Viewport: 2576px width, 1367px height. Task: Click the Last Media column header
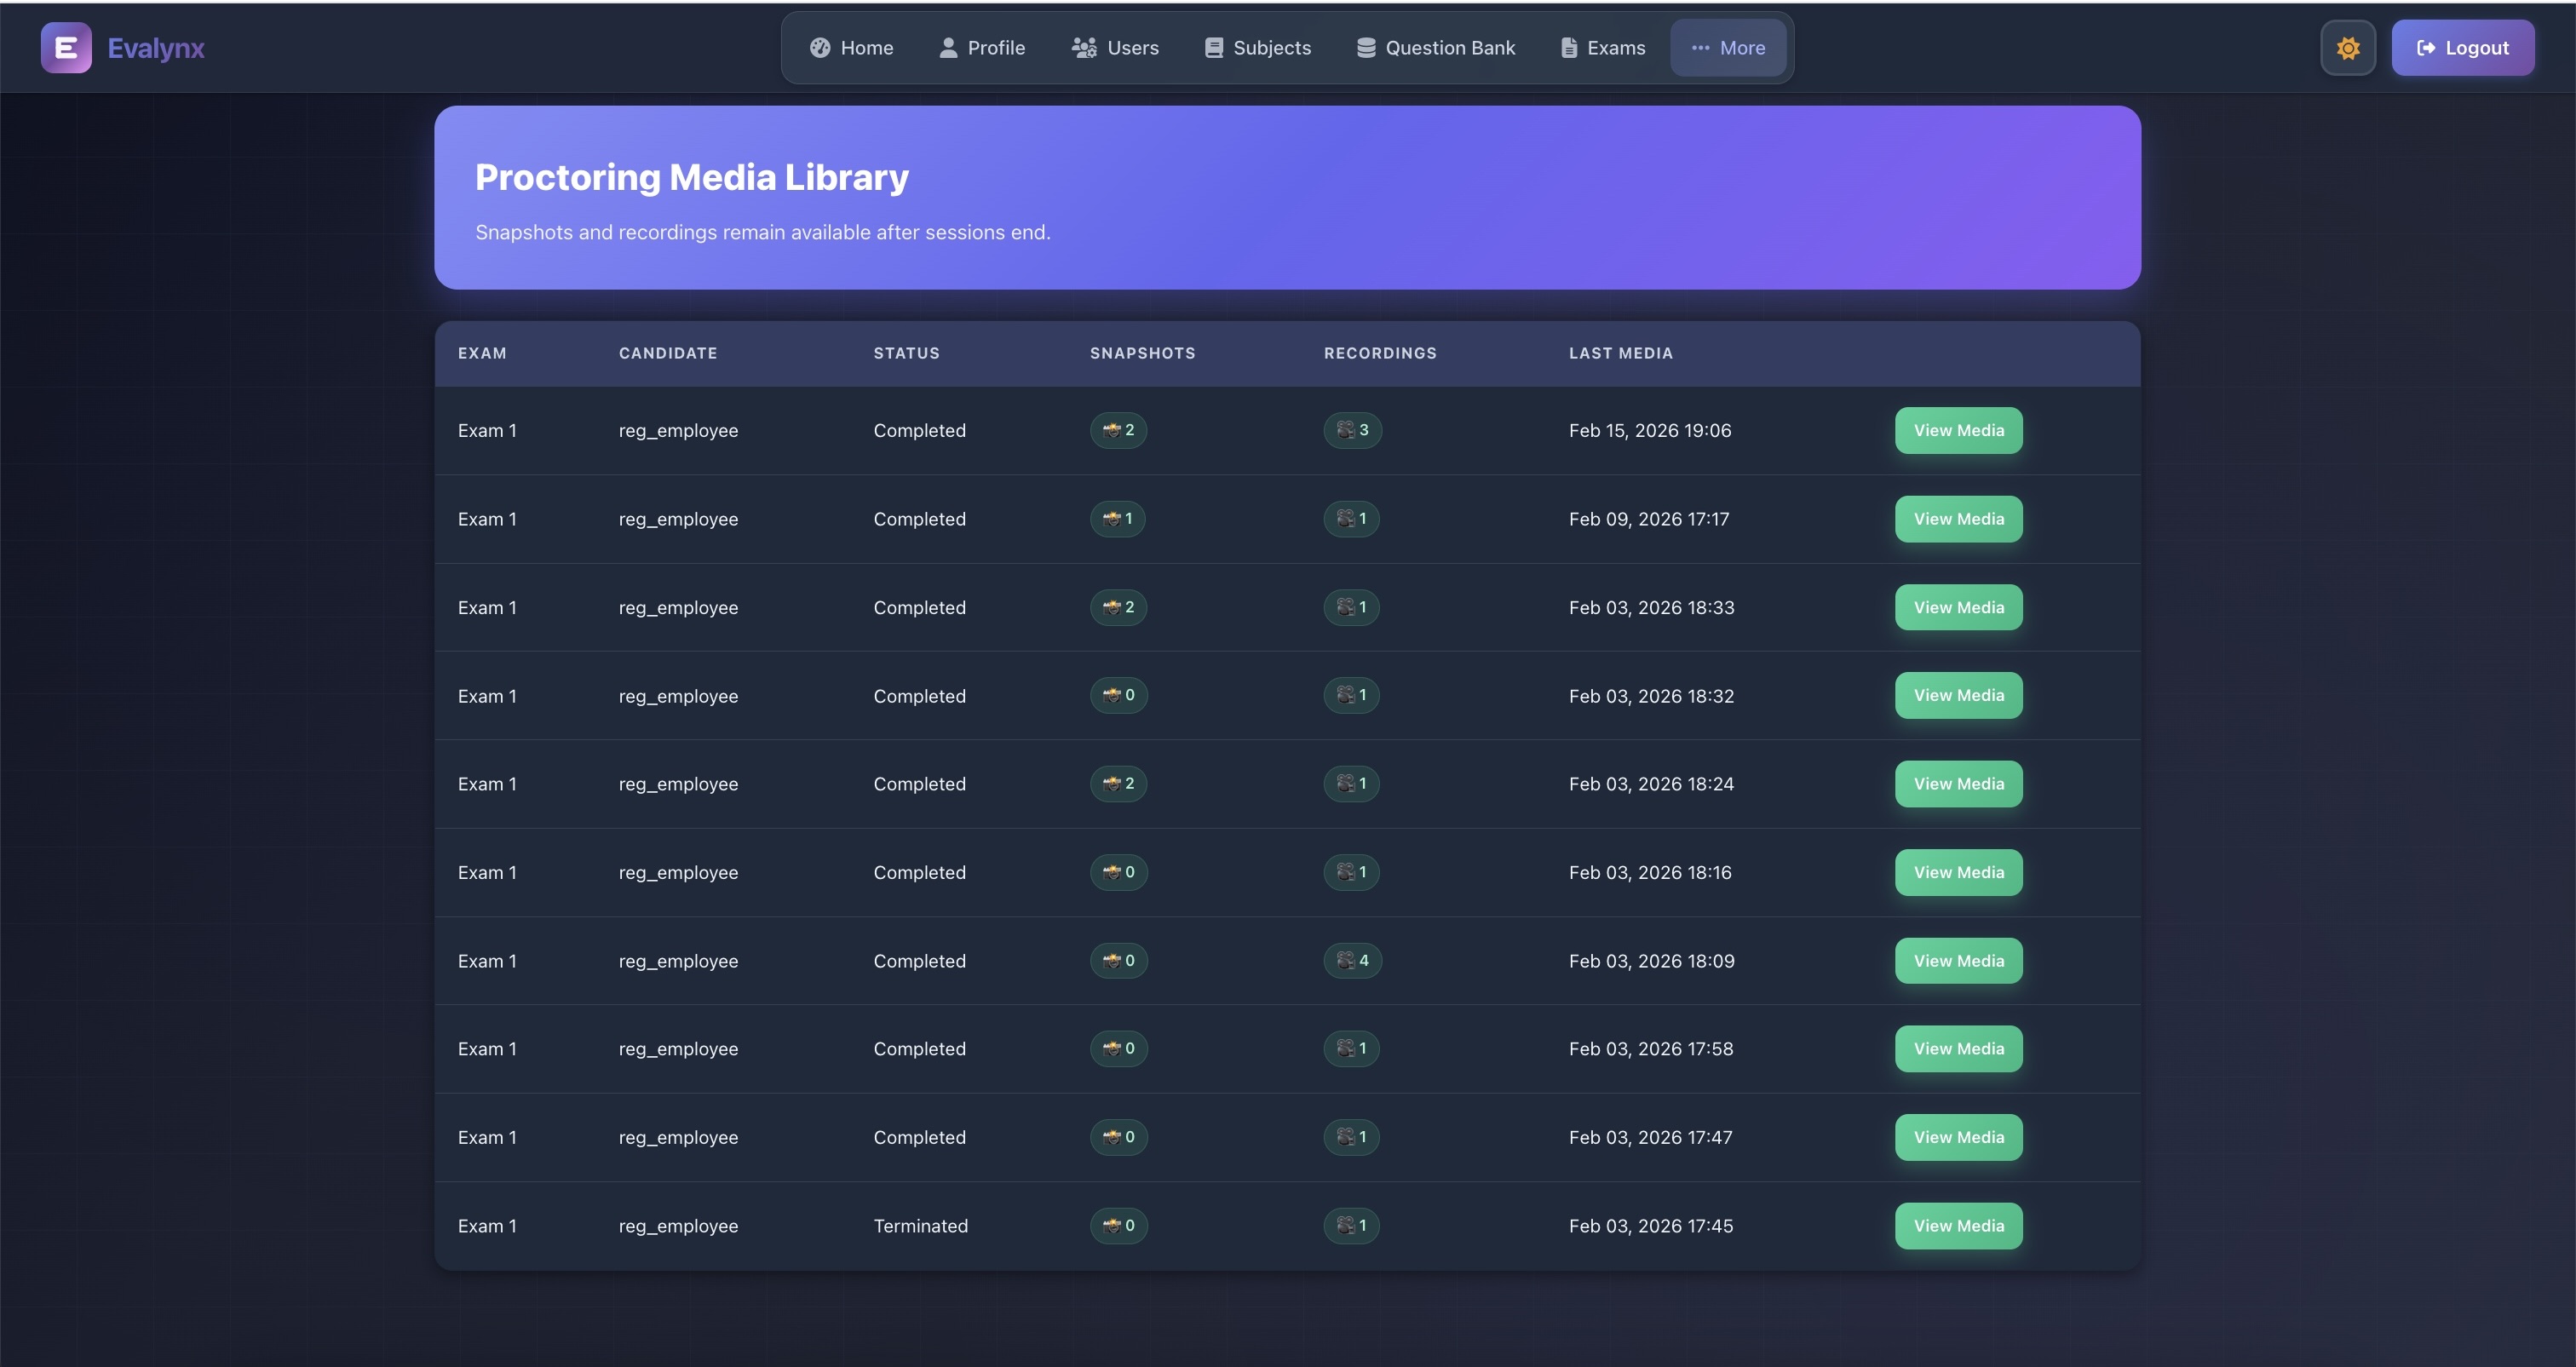[1620, 353]
